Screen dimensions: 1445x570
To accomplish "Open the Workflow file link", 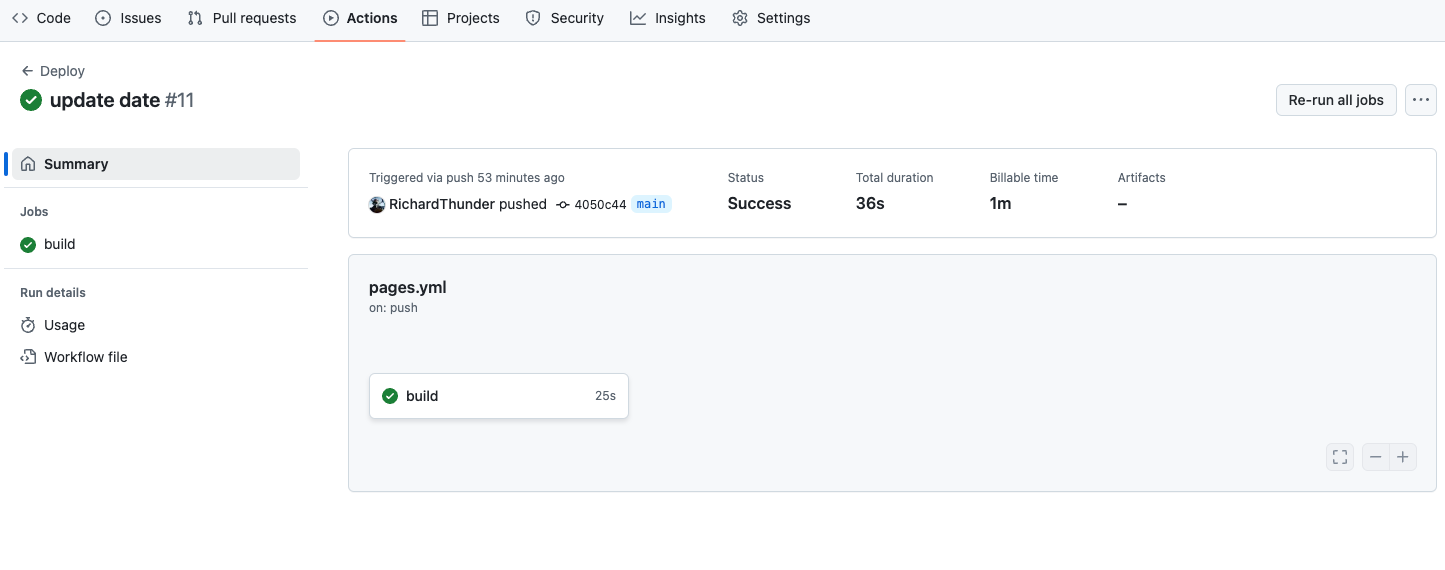I will [x=85, y=357].
